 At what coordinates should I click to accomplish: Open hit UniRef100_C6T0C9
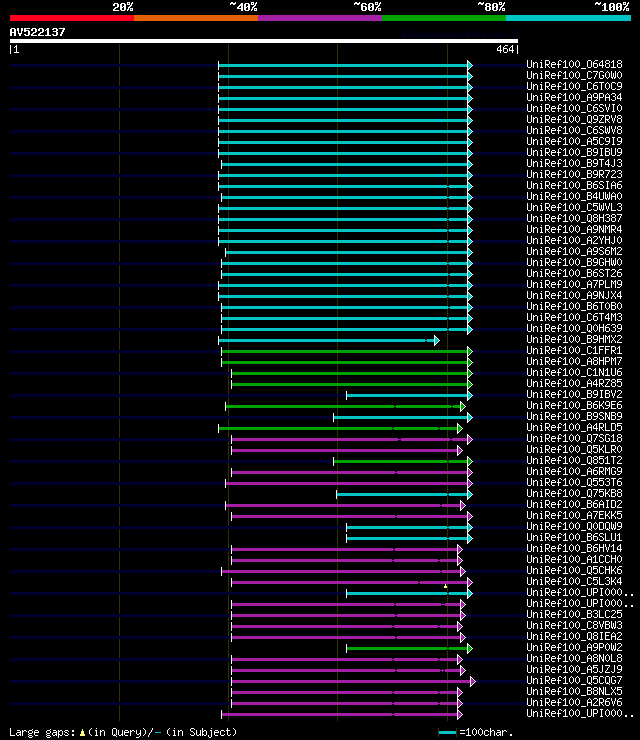tap(574, 86)
